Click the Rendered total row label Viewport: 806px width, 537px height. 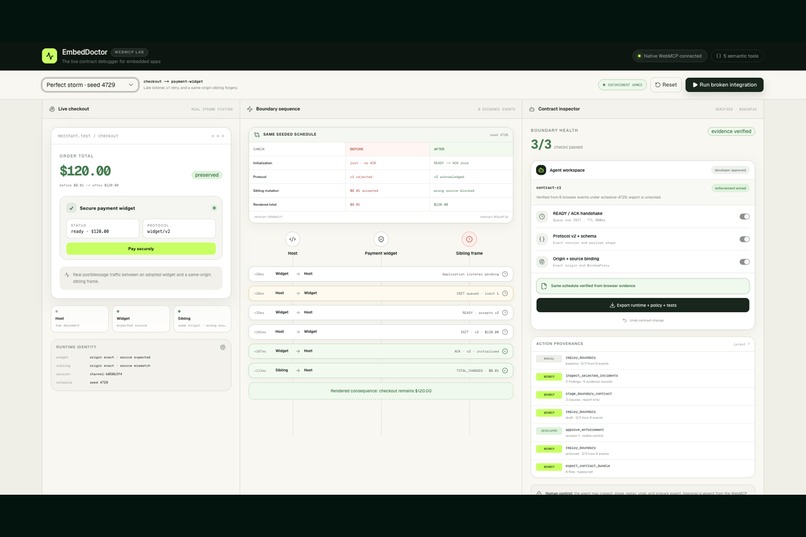click(x=265, y=205)
